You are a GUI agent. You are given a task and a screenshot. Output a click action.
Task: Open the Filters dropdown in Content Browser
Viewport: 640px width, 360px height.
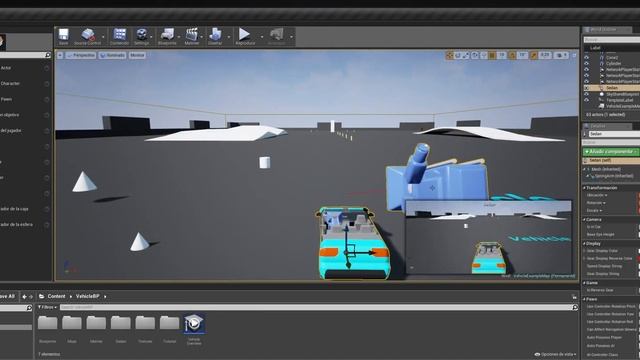(47, 307)
